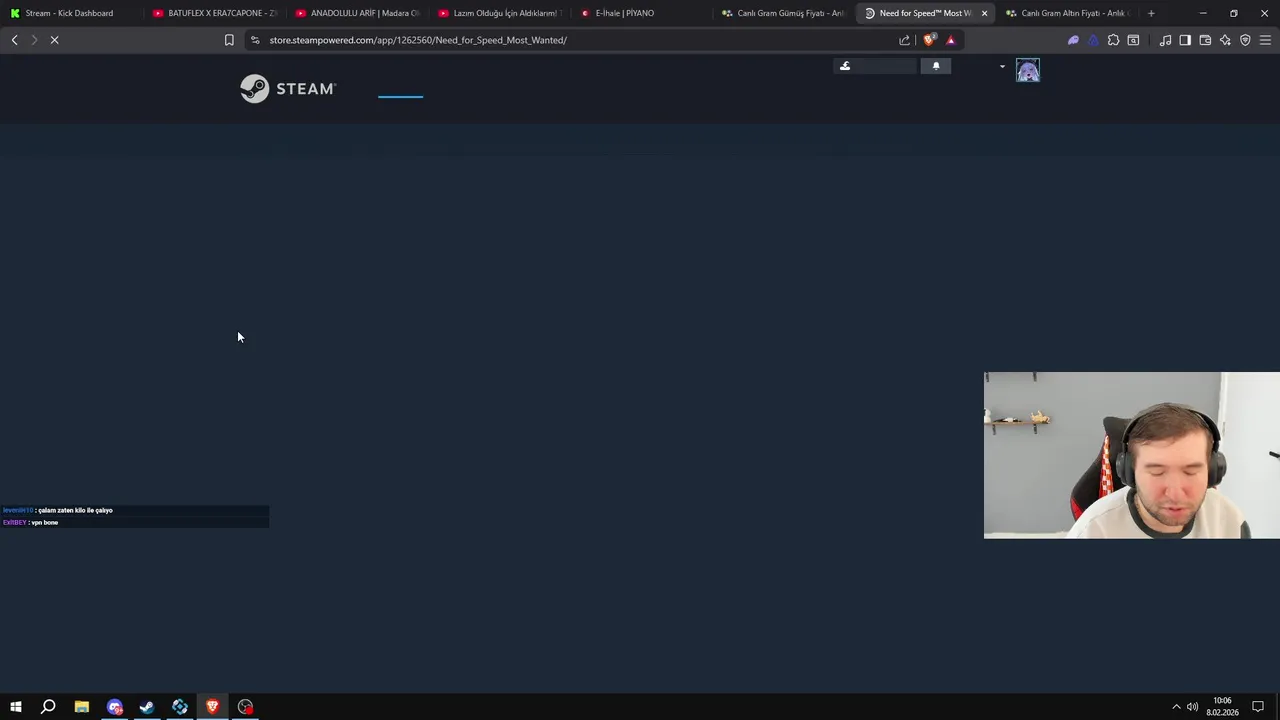Click the webcam overlay video
Screen dimensions: 1280x720
pyautogui.click(x=1132, y=456)
